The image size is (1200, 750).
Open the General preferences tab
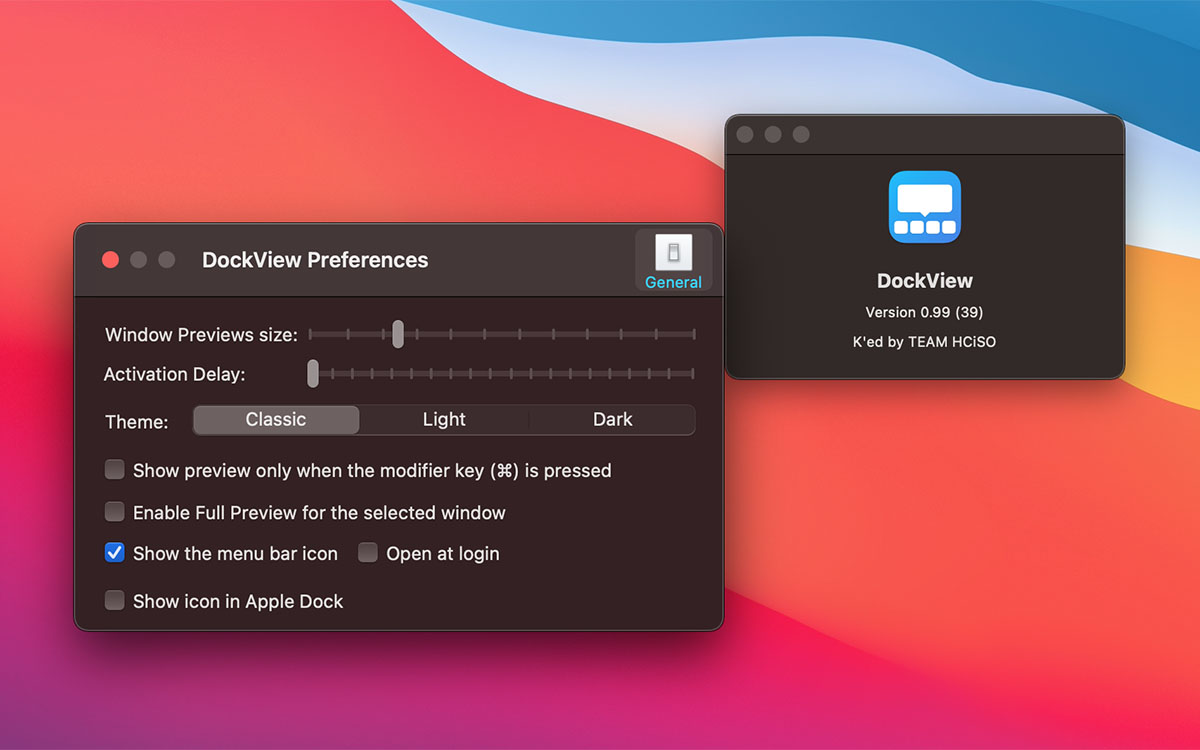[673, 260]
